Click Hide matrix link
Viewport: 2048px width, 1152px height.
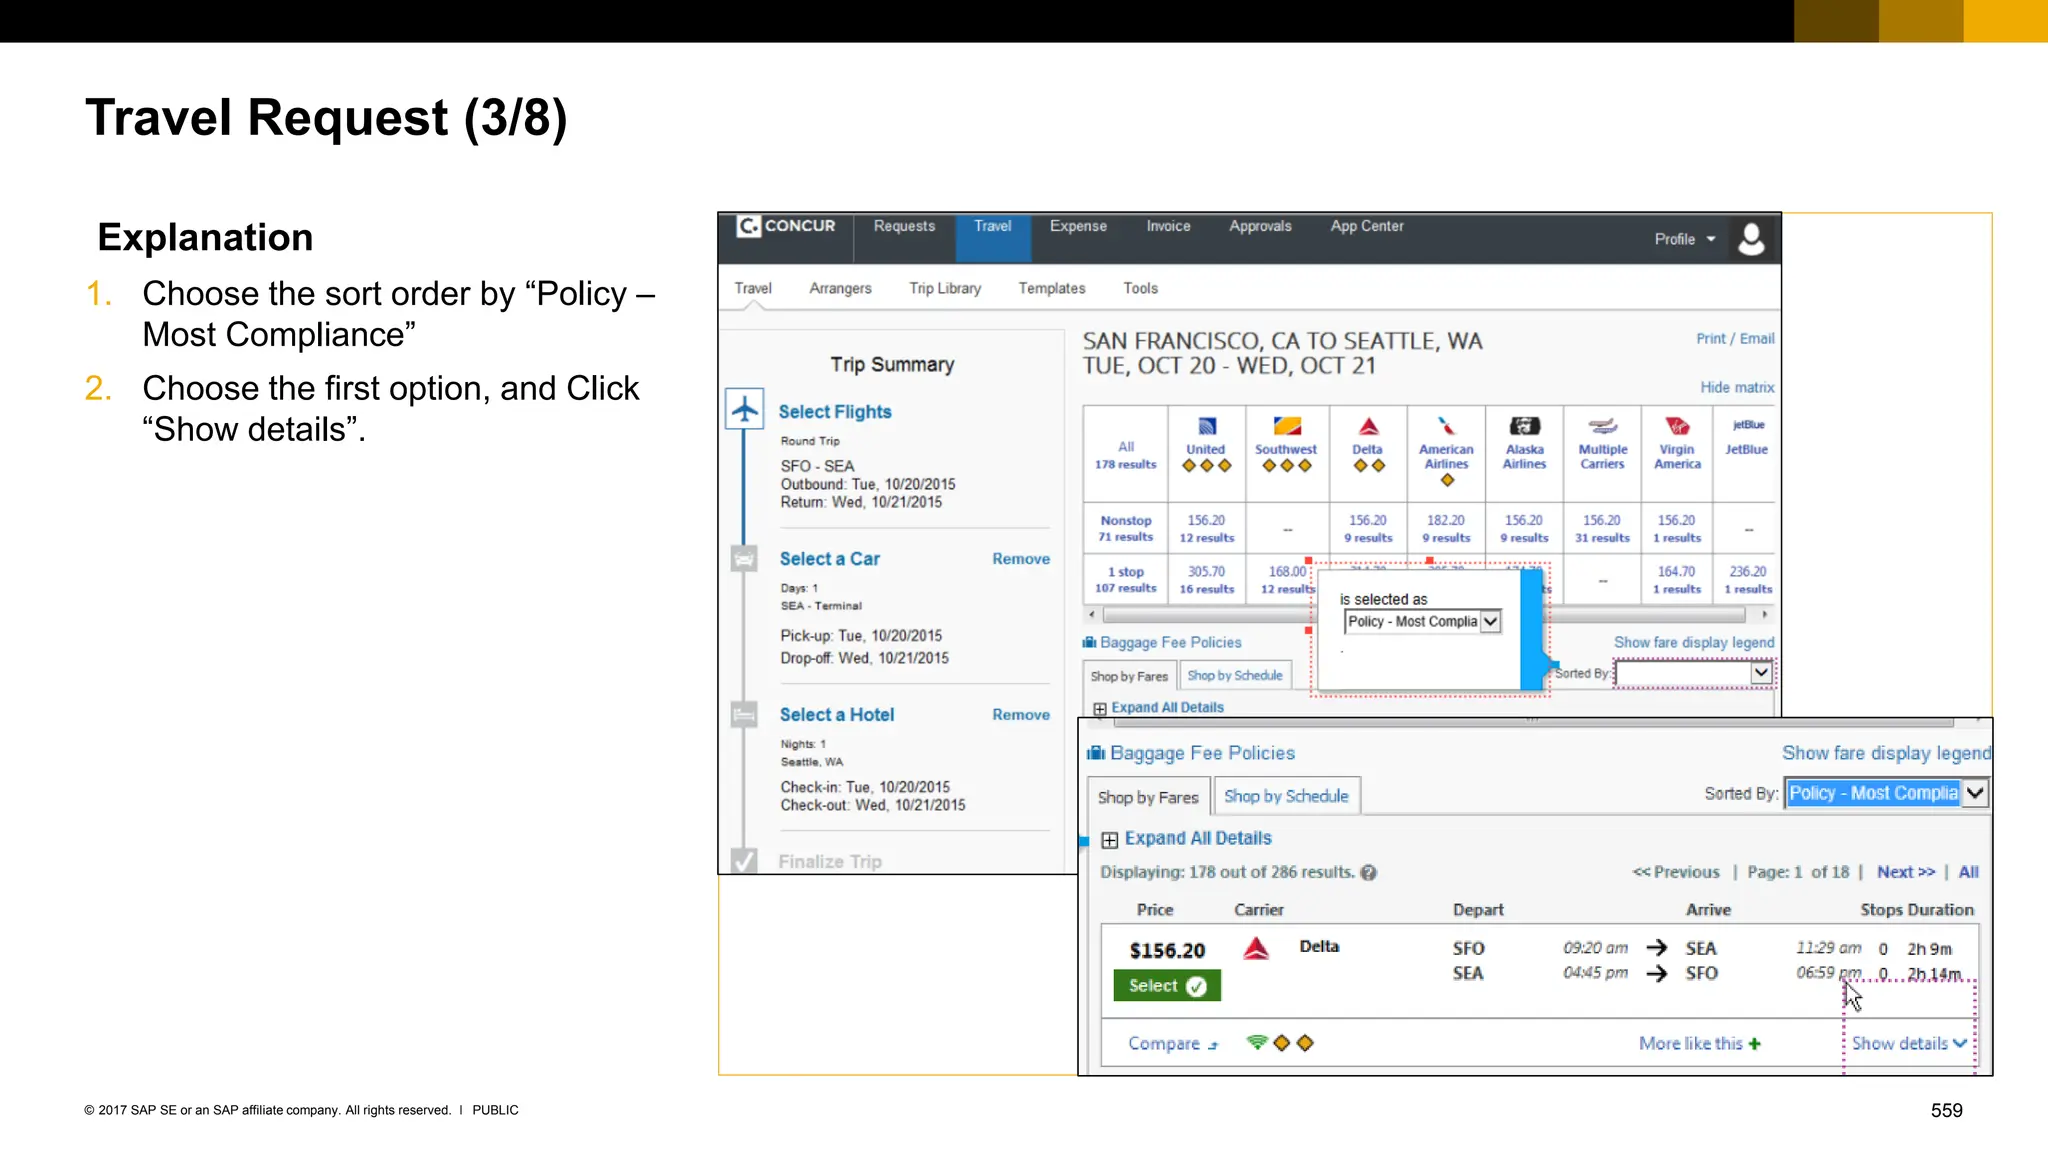pyautogui.click(x=1737, y=387)
